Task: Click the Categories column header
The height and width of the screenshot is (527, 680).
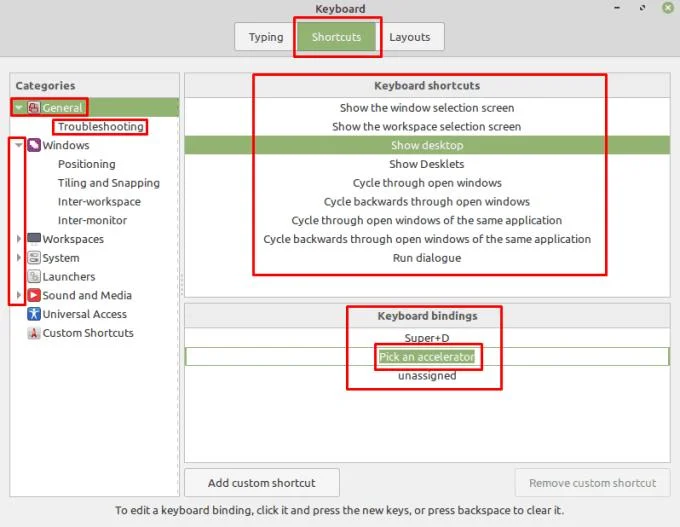Action: pyautogui.click(x=95, y=85)
